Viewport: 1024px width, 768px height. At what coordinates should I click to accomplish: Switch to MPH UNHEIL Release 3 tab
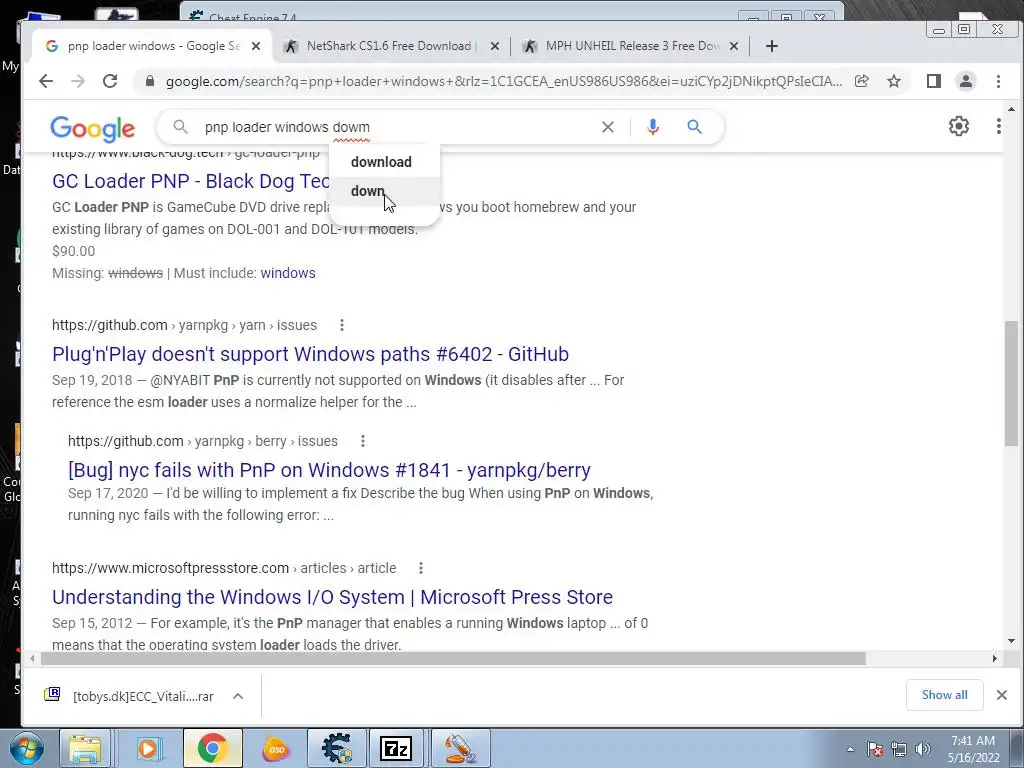[633, 46]
